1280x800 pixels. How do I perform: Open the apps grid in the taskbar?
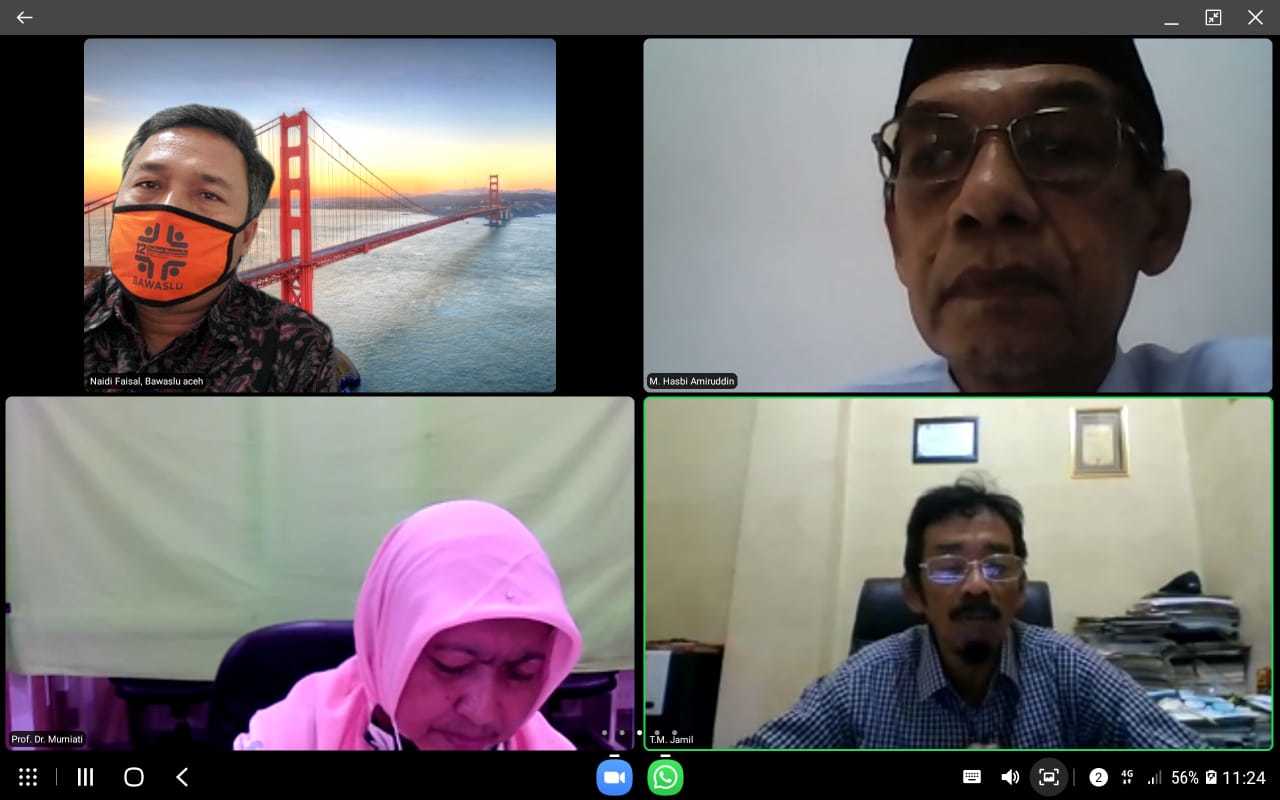click(x=28, y=777)
